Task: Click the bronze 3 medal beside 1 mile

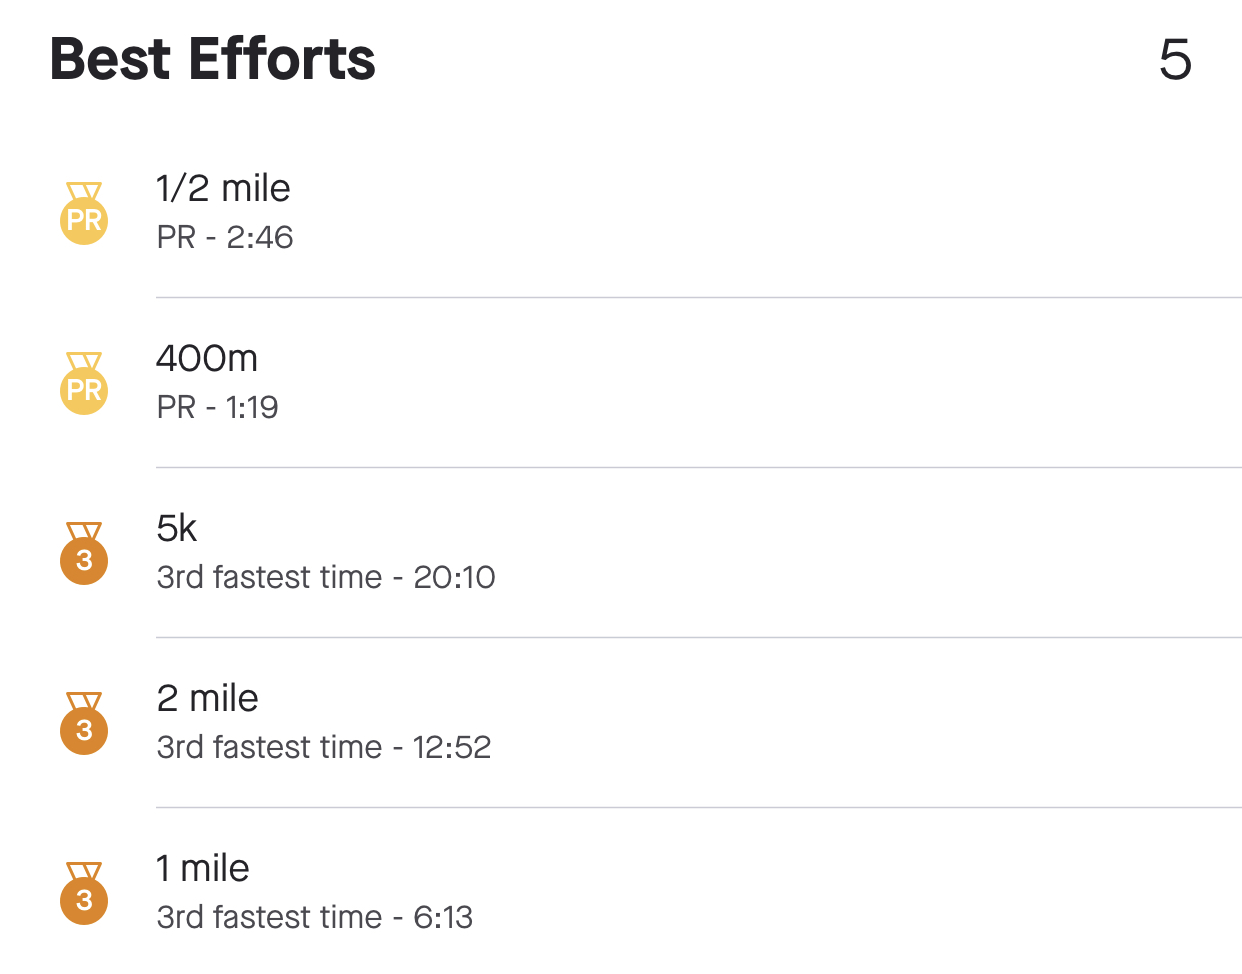Action: click(x=84, y=895)
